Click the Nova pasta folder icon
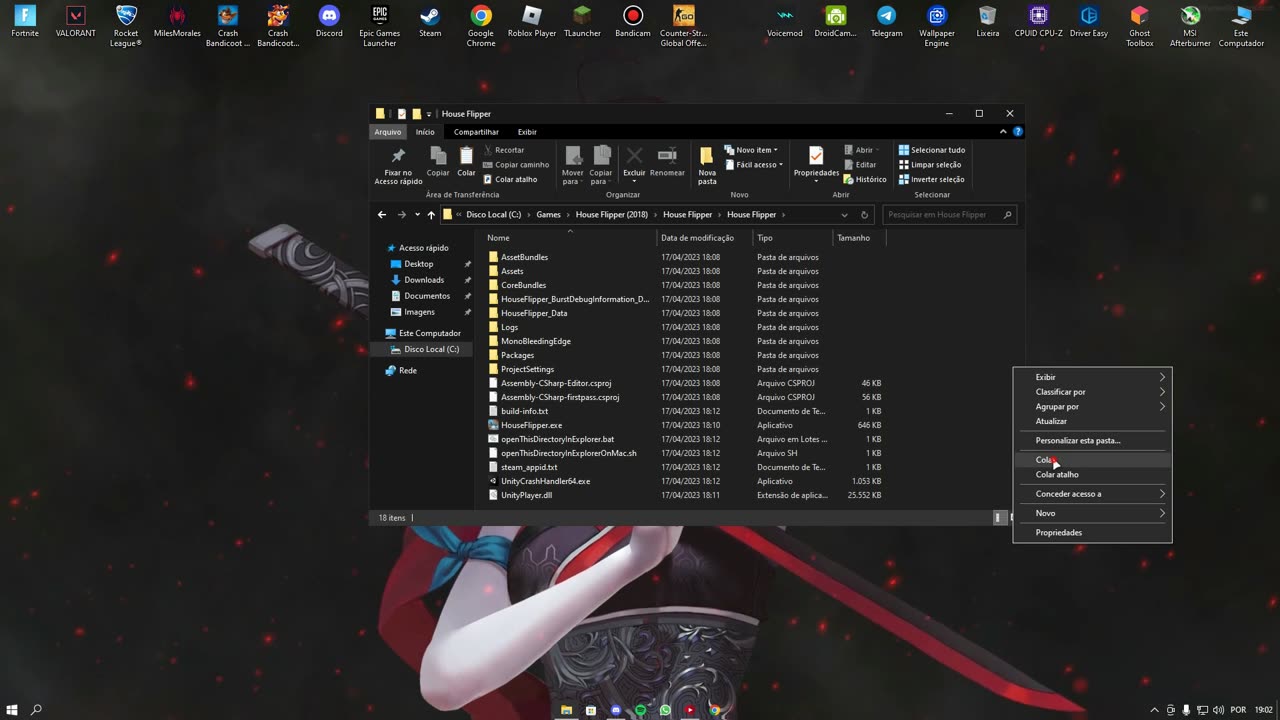The height and width of the screenshot is (720, 1280). coord(707,156)
